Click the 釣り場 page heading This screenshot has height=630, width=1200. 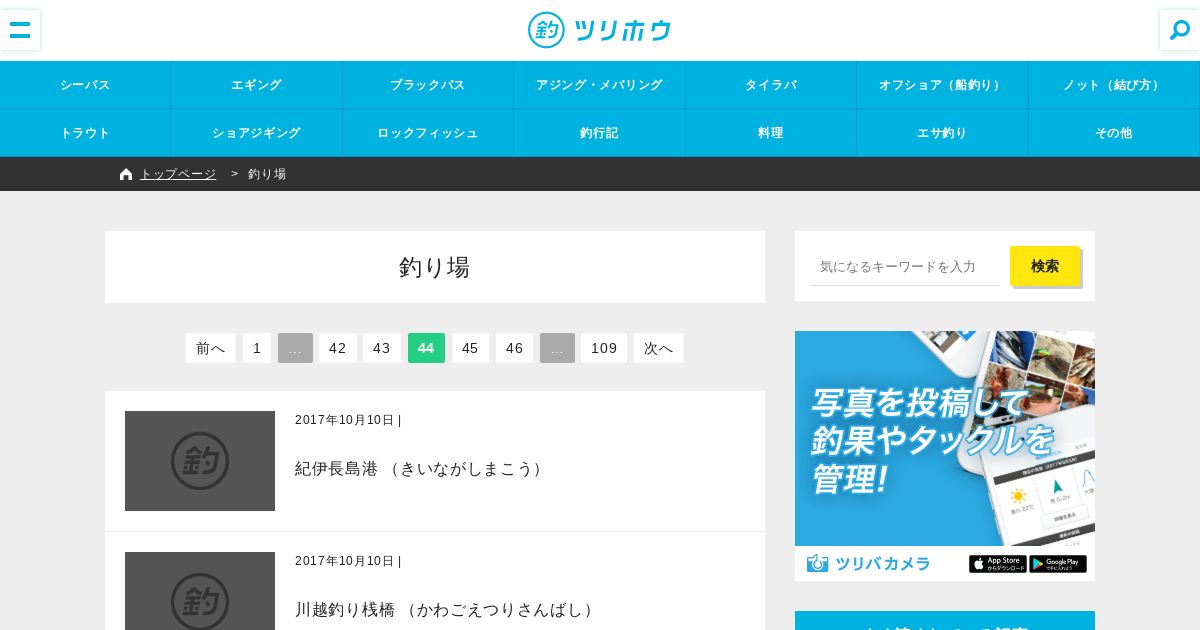435,267
